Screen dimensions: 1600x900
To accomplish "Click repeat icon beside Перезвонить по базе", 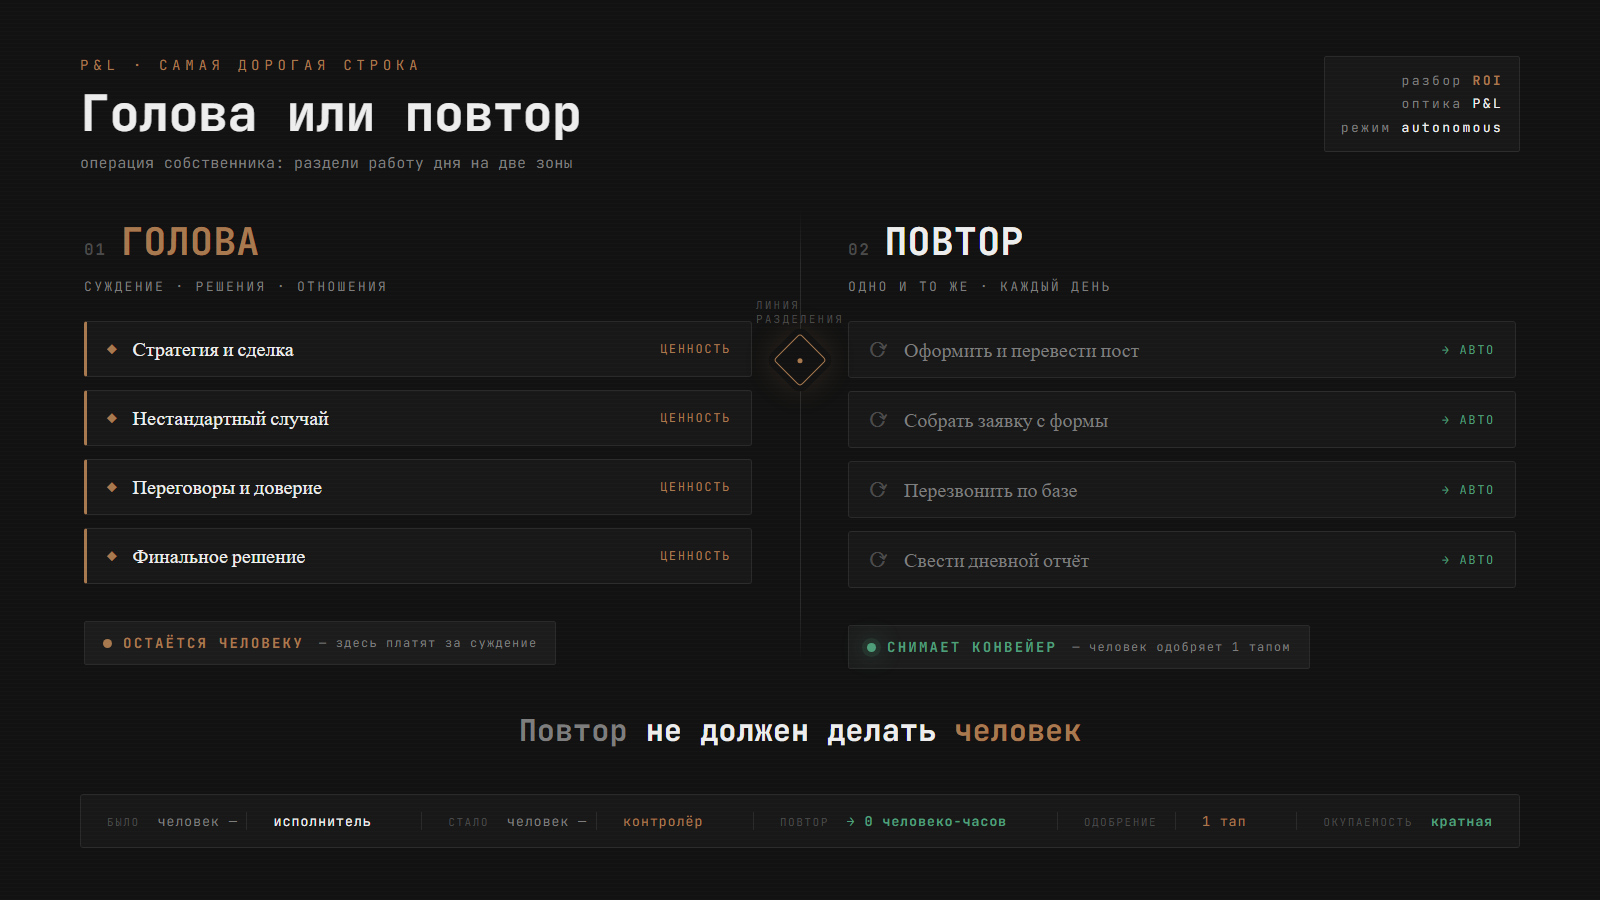I will (x=878, y=489).
